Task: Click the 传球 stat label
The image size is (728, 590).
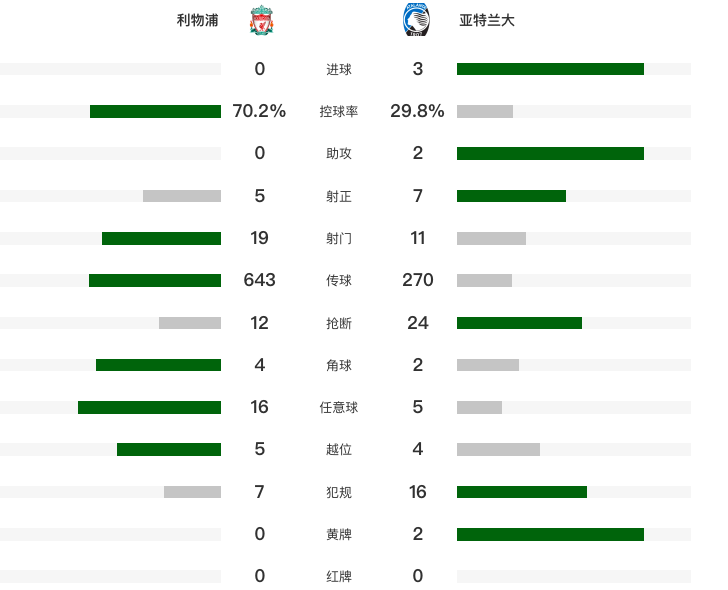Action: point(339,281)
